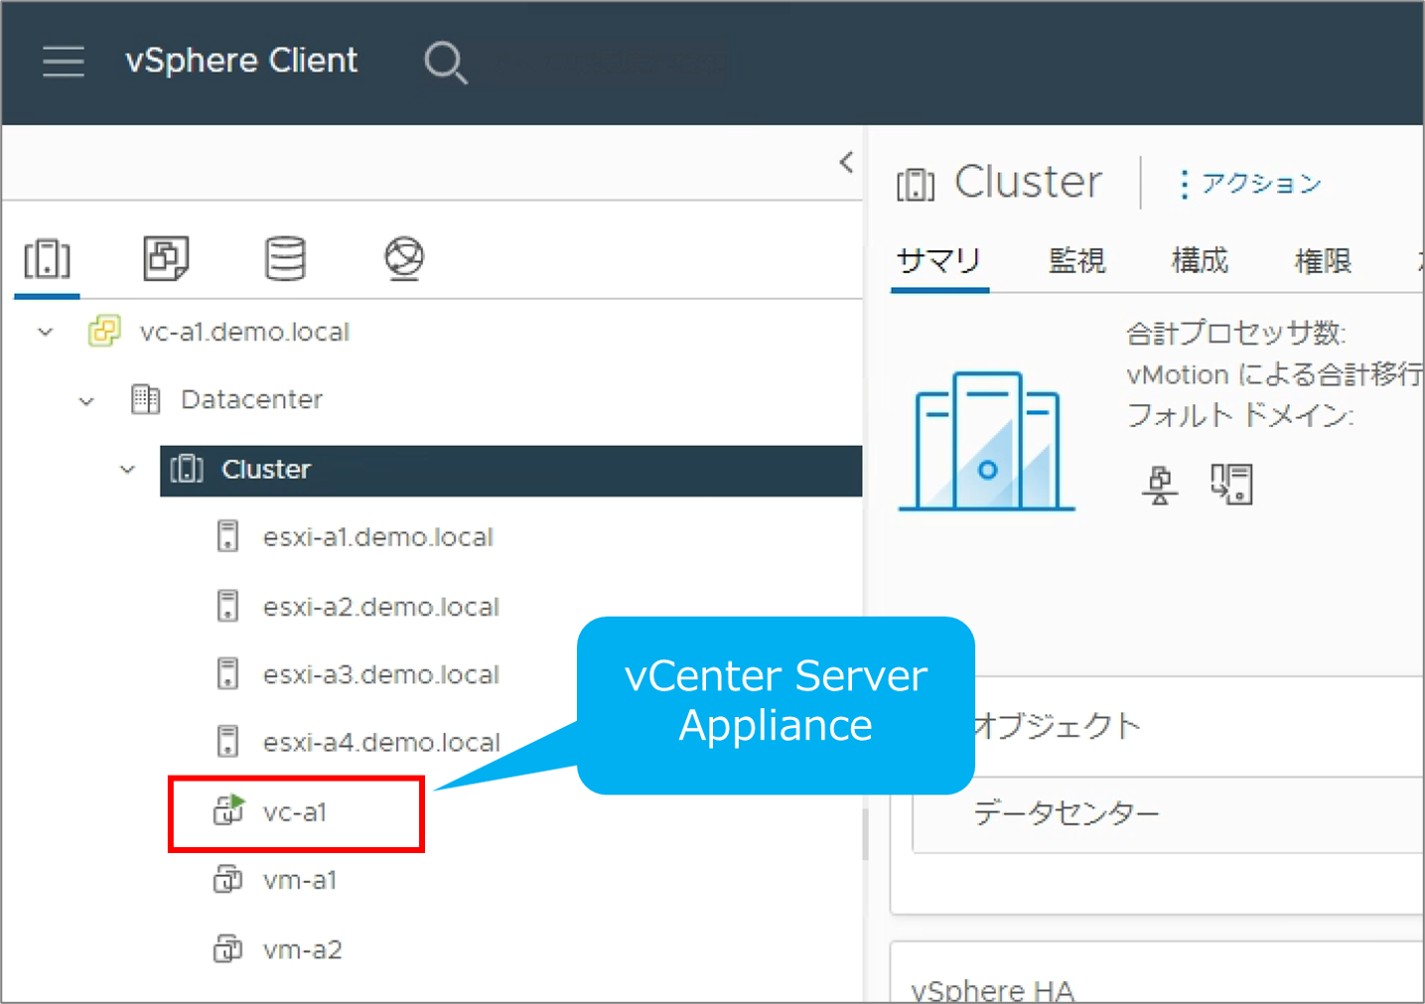This screenshot has width=1425, height=1004.
Task: Select the vc-a1 virtual machine
Action: tap(294, 813)
